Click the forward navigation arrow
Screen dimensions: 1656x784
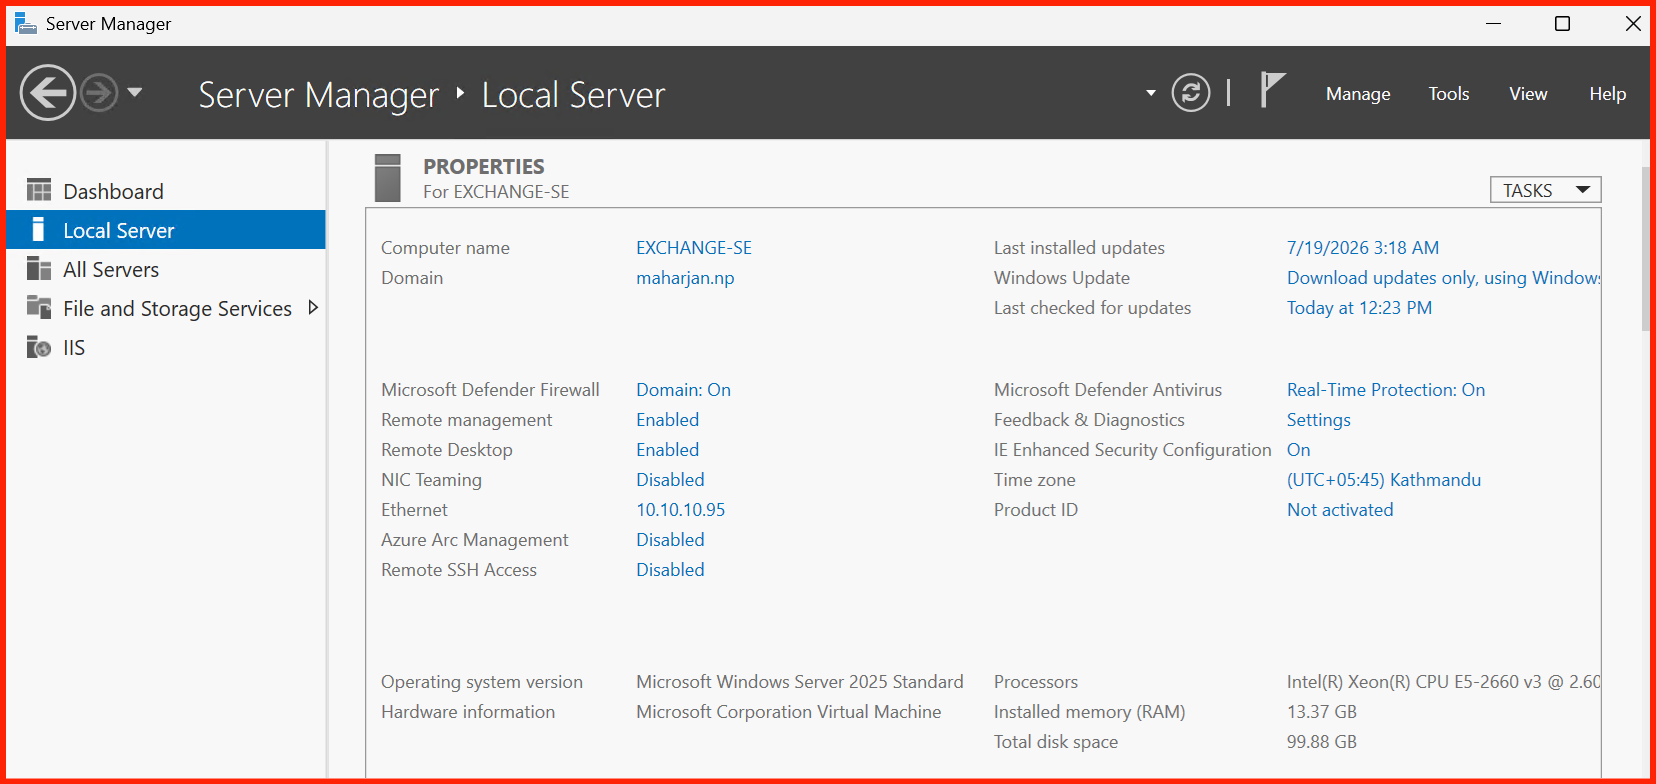pyautogui.click(x=99, y=93)
